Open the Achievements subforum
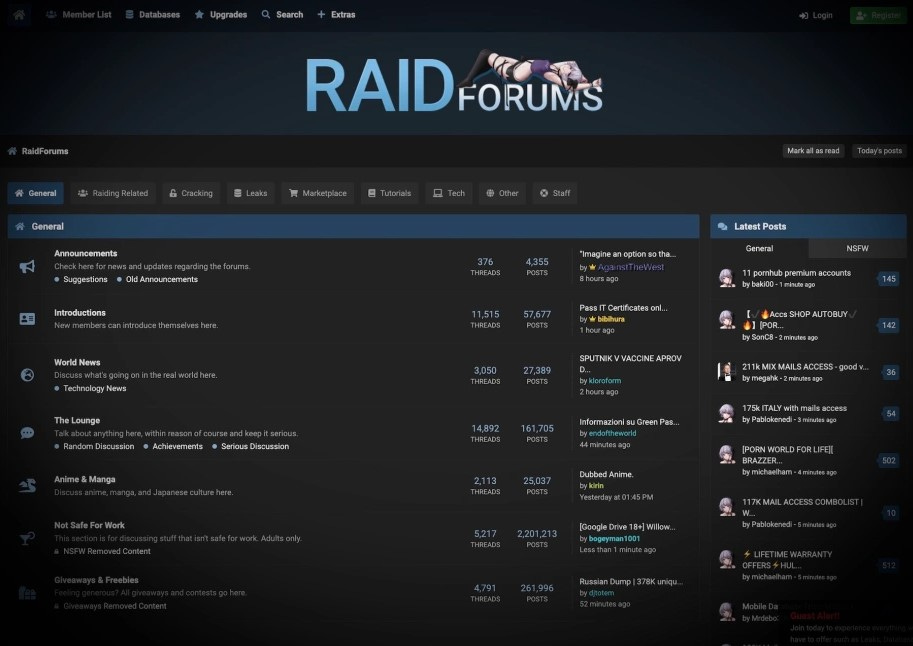Image resolution: width=913 pixels, height=646 pixels. [178, 447]
